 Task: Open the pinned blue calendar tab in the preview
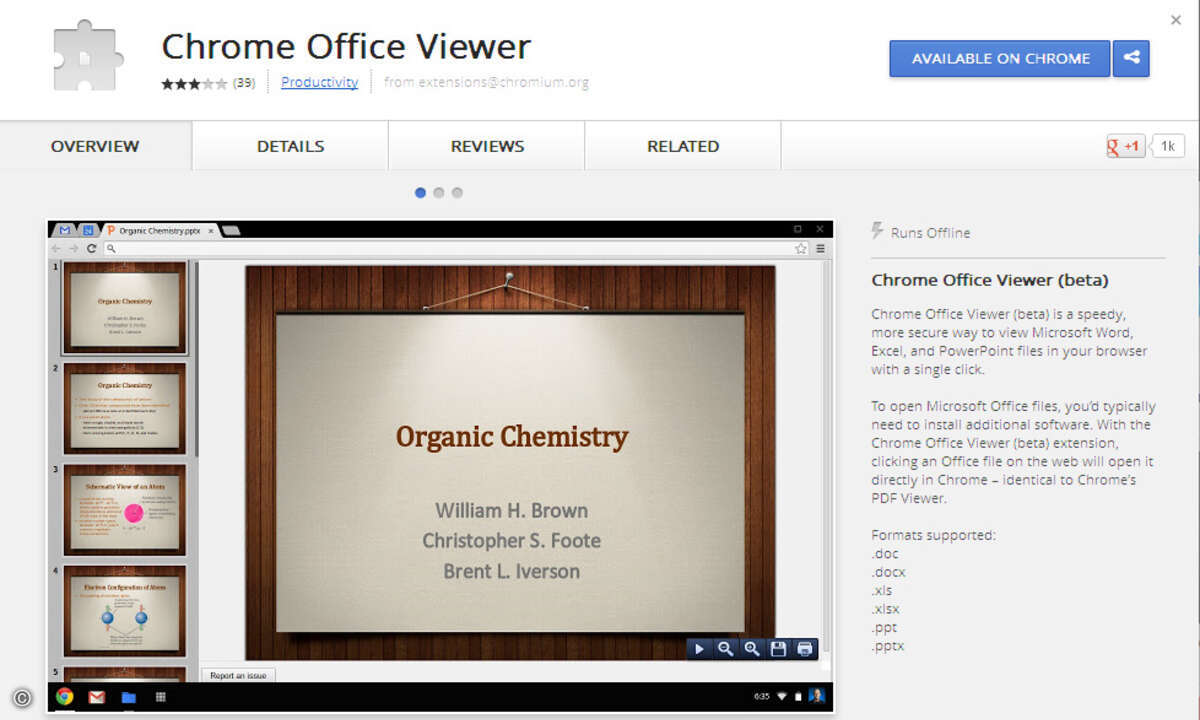[88, 230]
